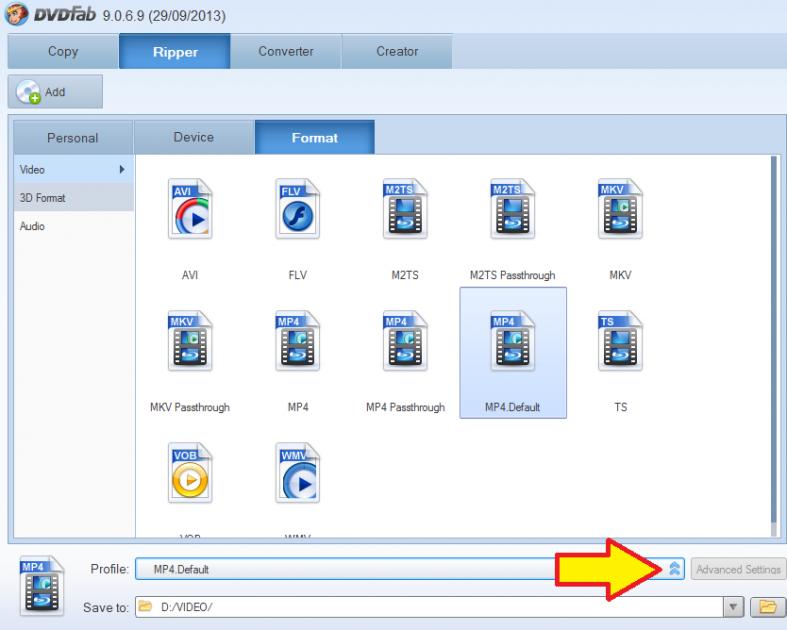
Task: Choose the MKV format icon
Action: click(620, 208)
